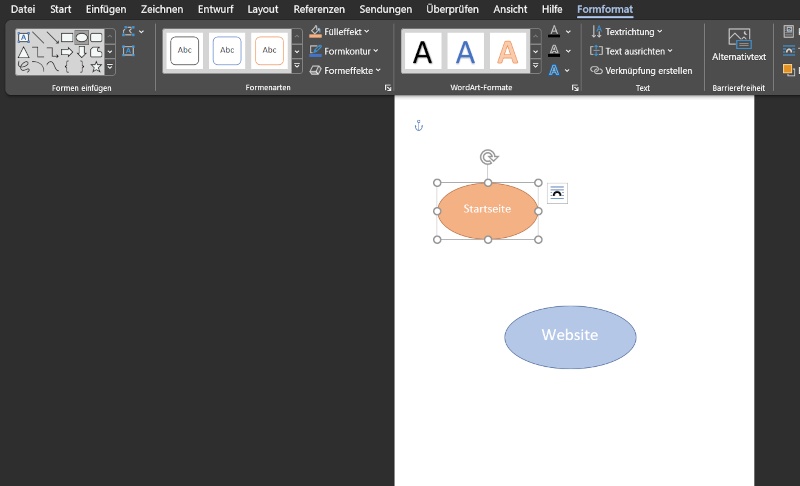800x486 pixels.
Task: Apply the black A WordArt style
Action: [x=422, y=51]
